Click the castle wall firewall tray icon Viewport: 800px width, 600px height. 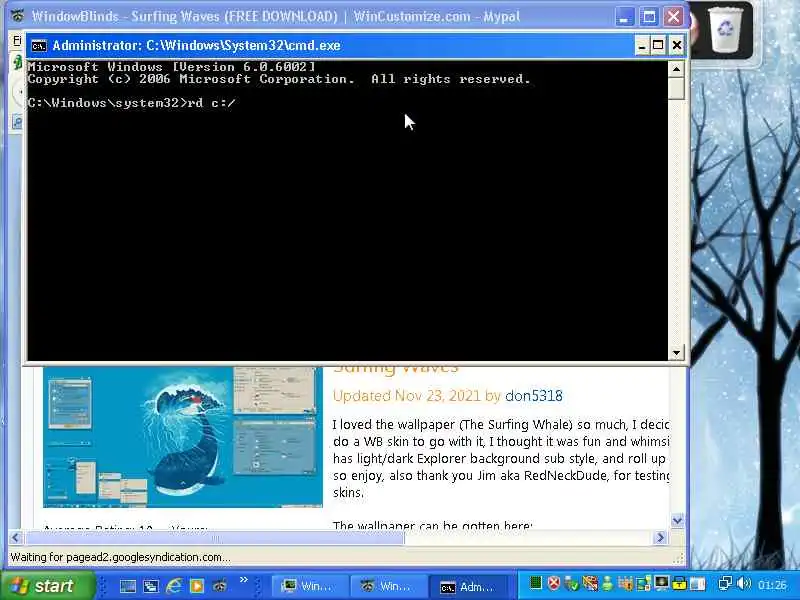[x=626, y=583]
